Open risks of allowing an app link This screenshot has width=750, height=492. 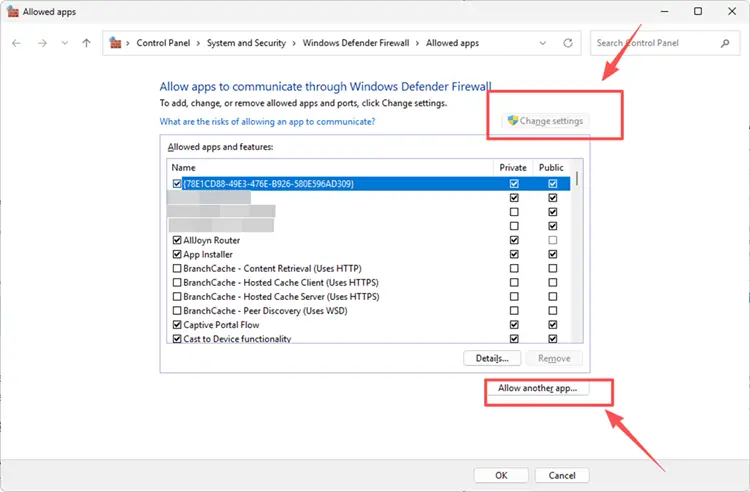coord(267,121)
